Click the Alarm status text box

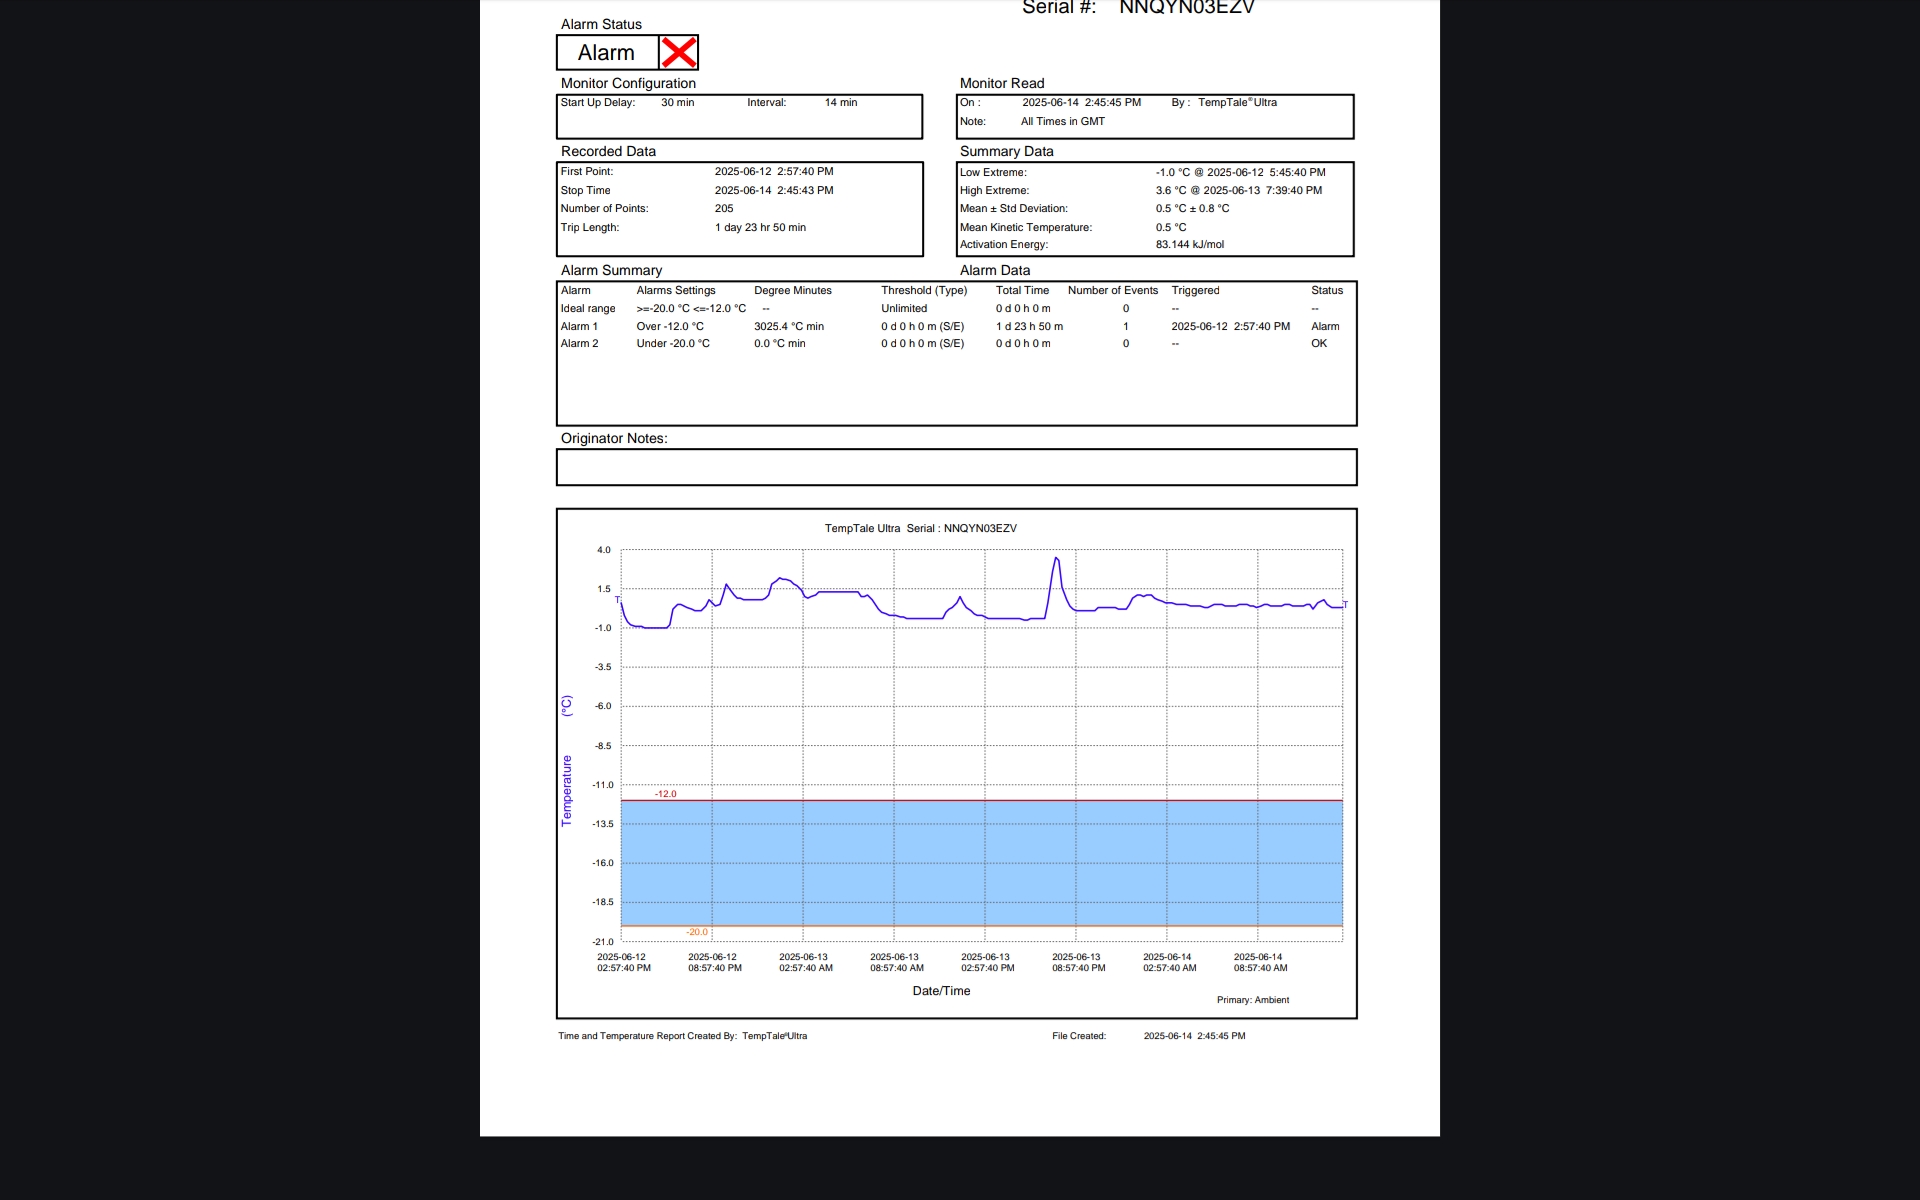click(x=607, y=53)
